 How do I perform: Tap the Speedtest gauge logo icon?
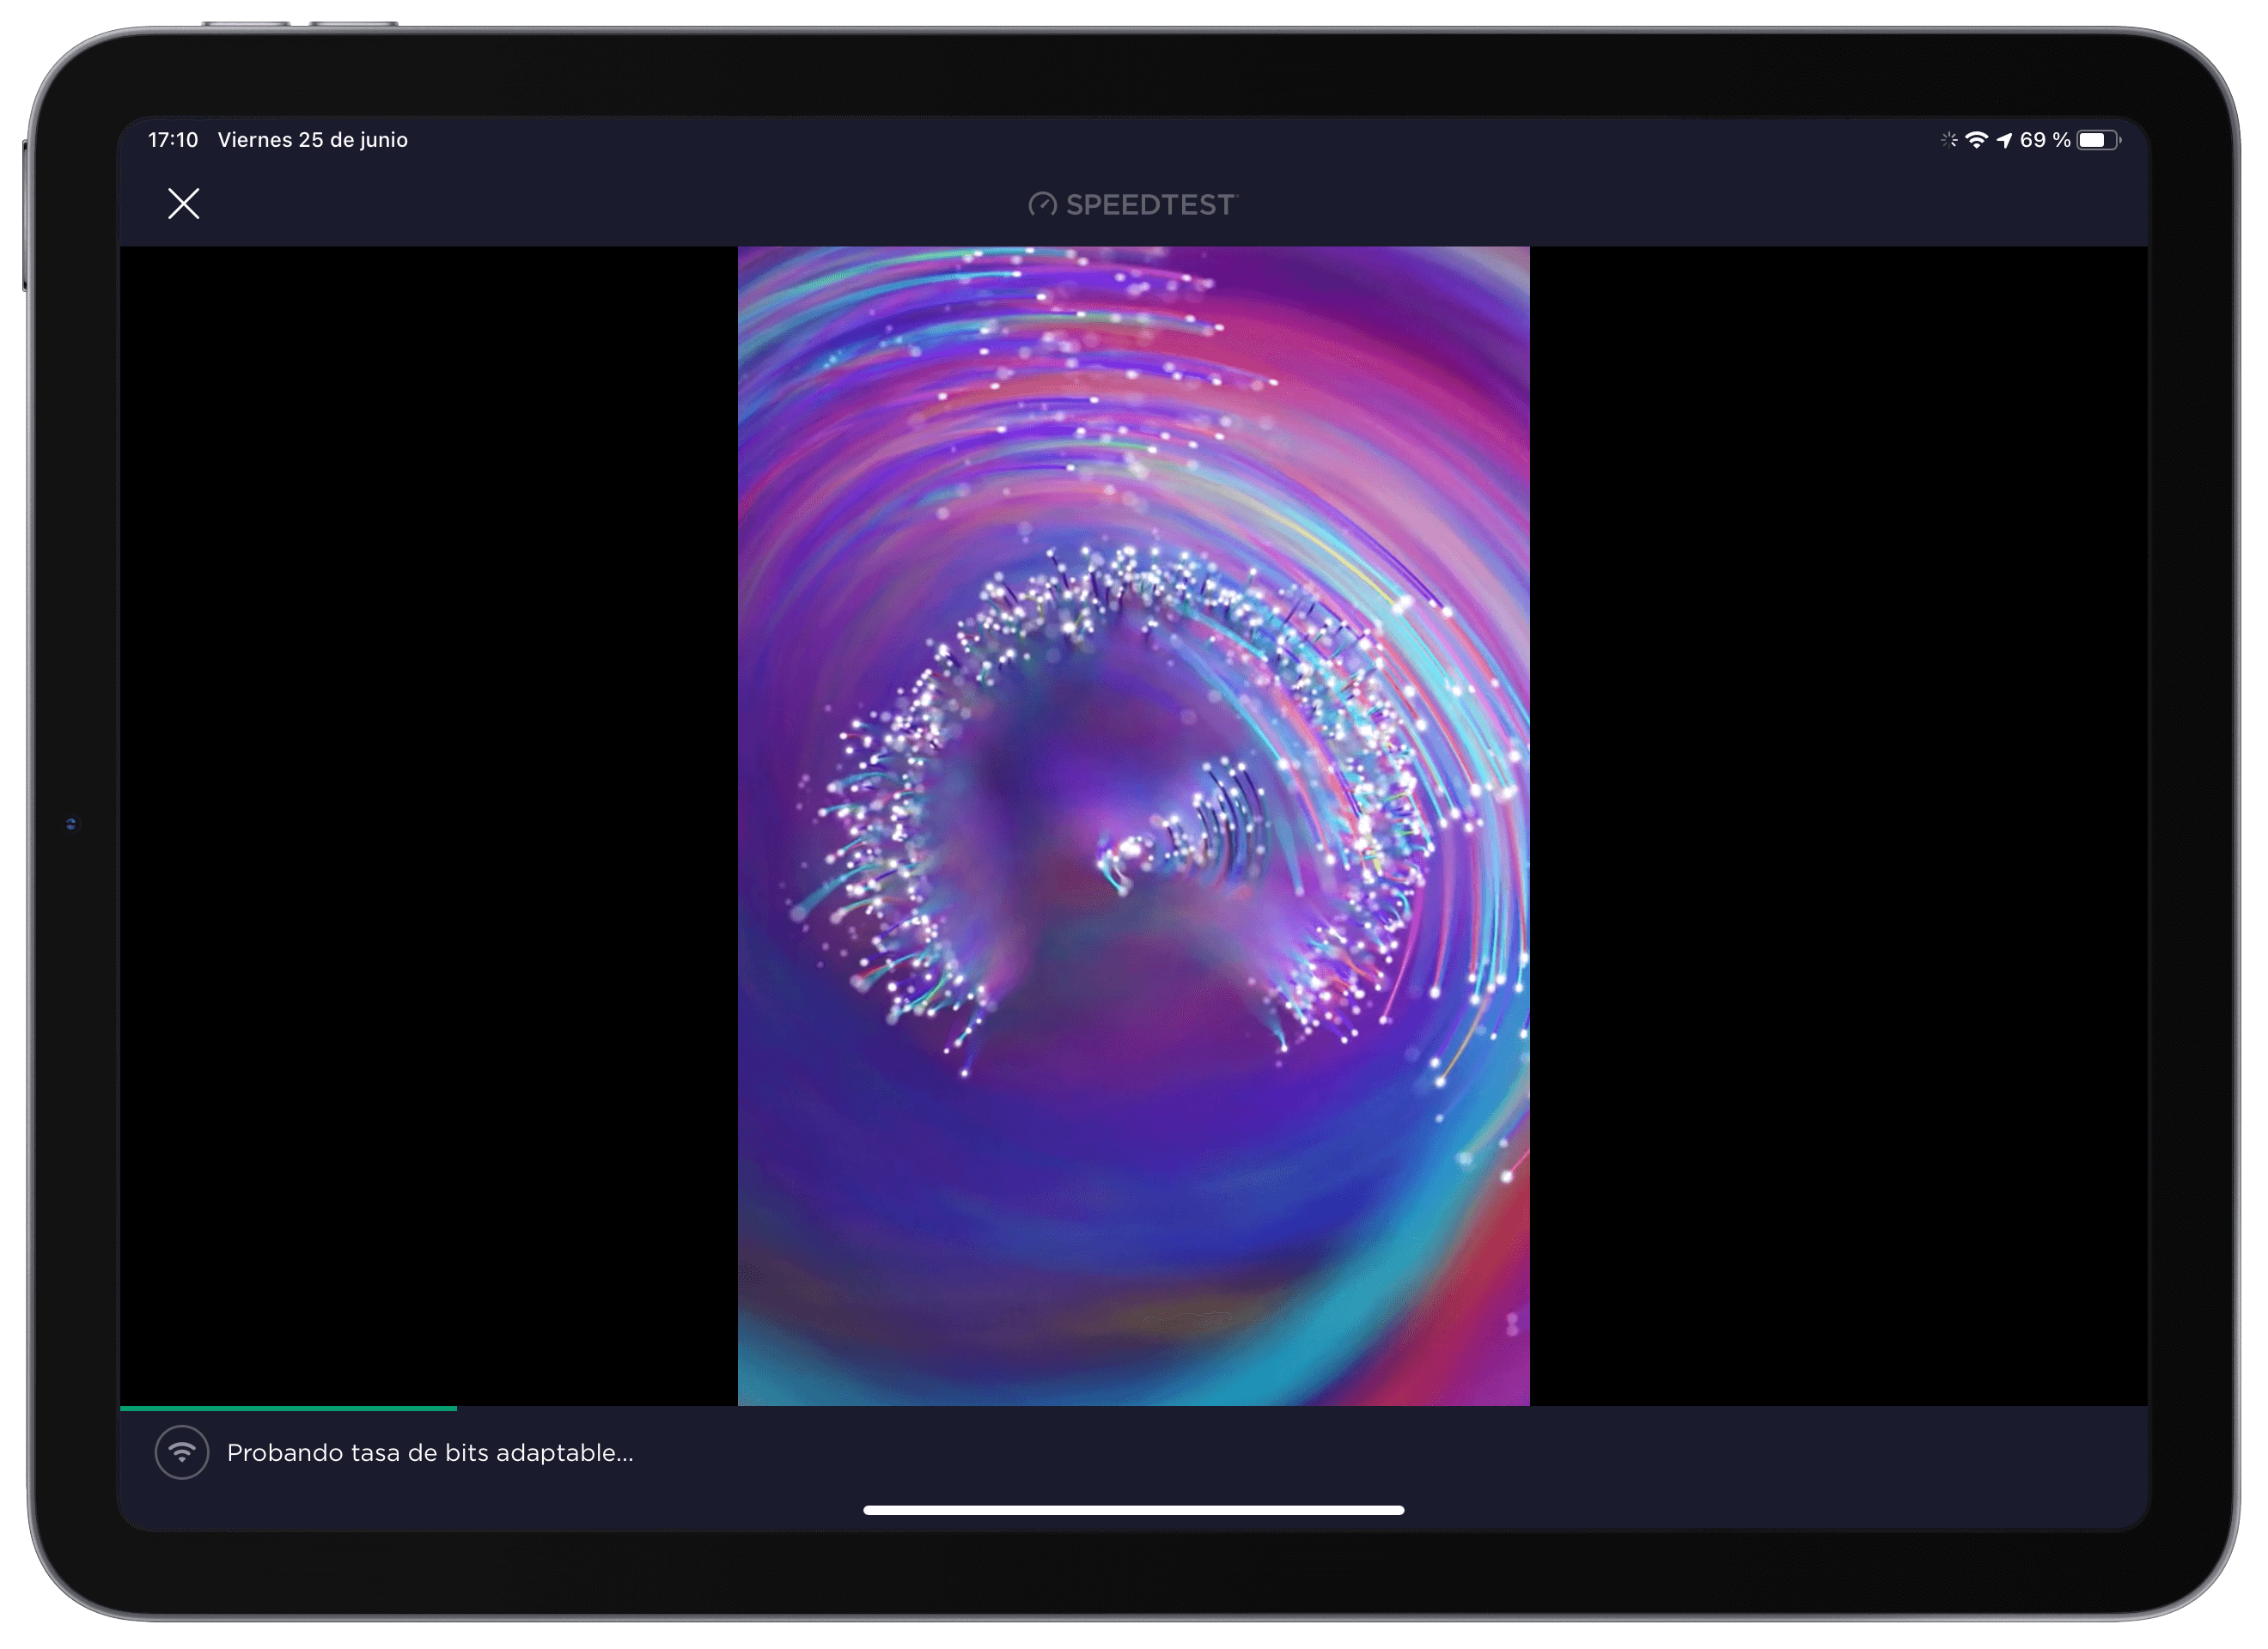[x=1042, y=205]
